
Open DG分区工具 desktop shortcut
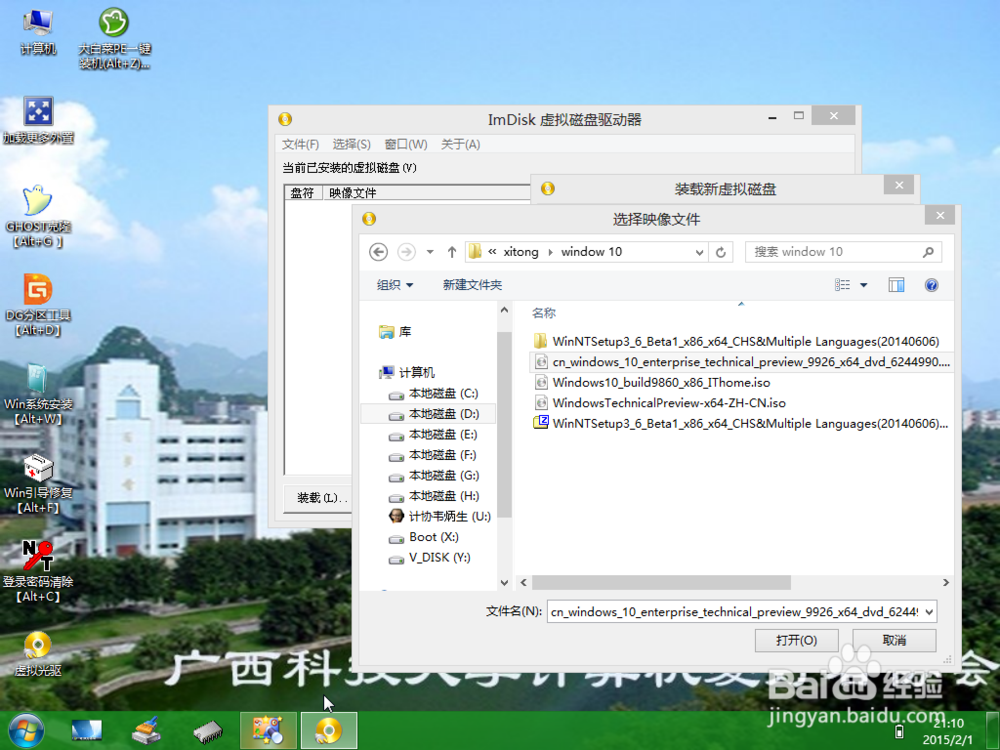tap(38, 305)
